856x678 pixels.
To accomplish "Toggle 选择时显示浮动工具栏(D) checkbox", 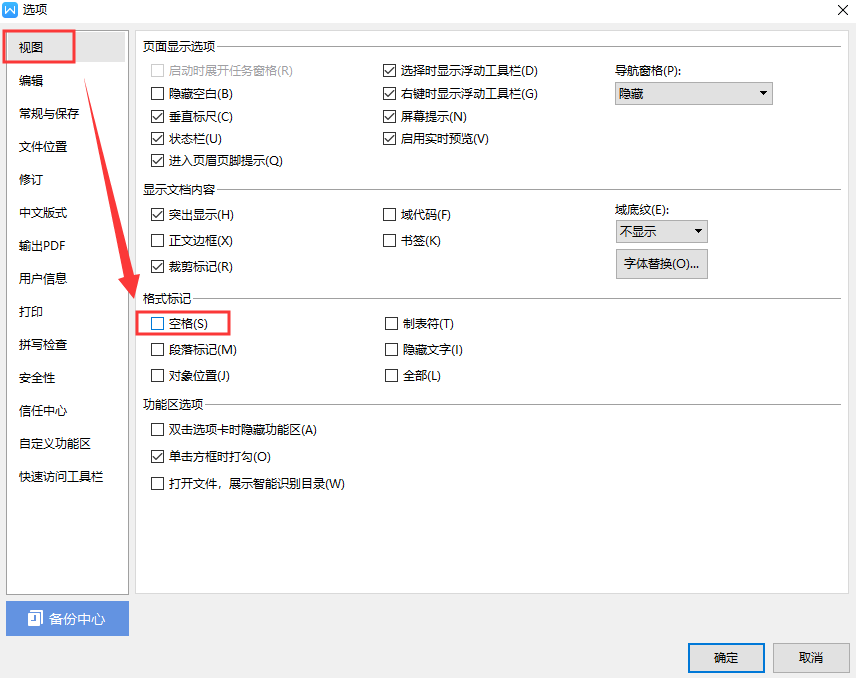I will click(389, 70).
